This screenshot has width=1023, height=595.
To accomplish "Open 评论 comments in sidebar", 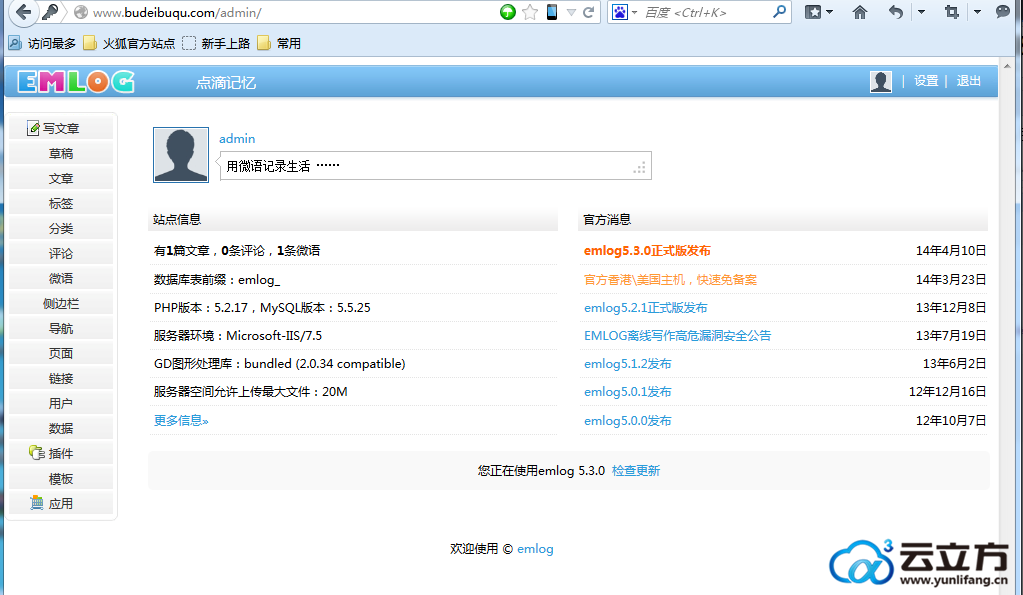I will coord(61,253).
